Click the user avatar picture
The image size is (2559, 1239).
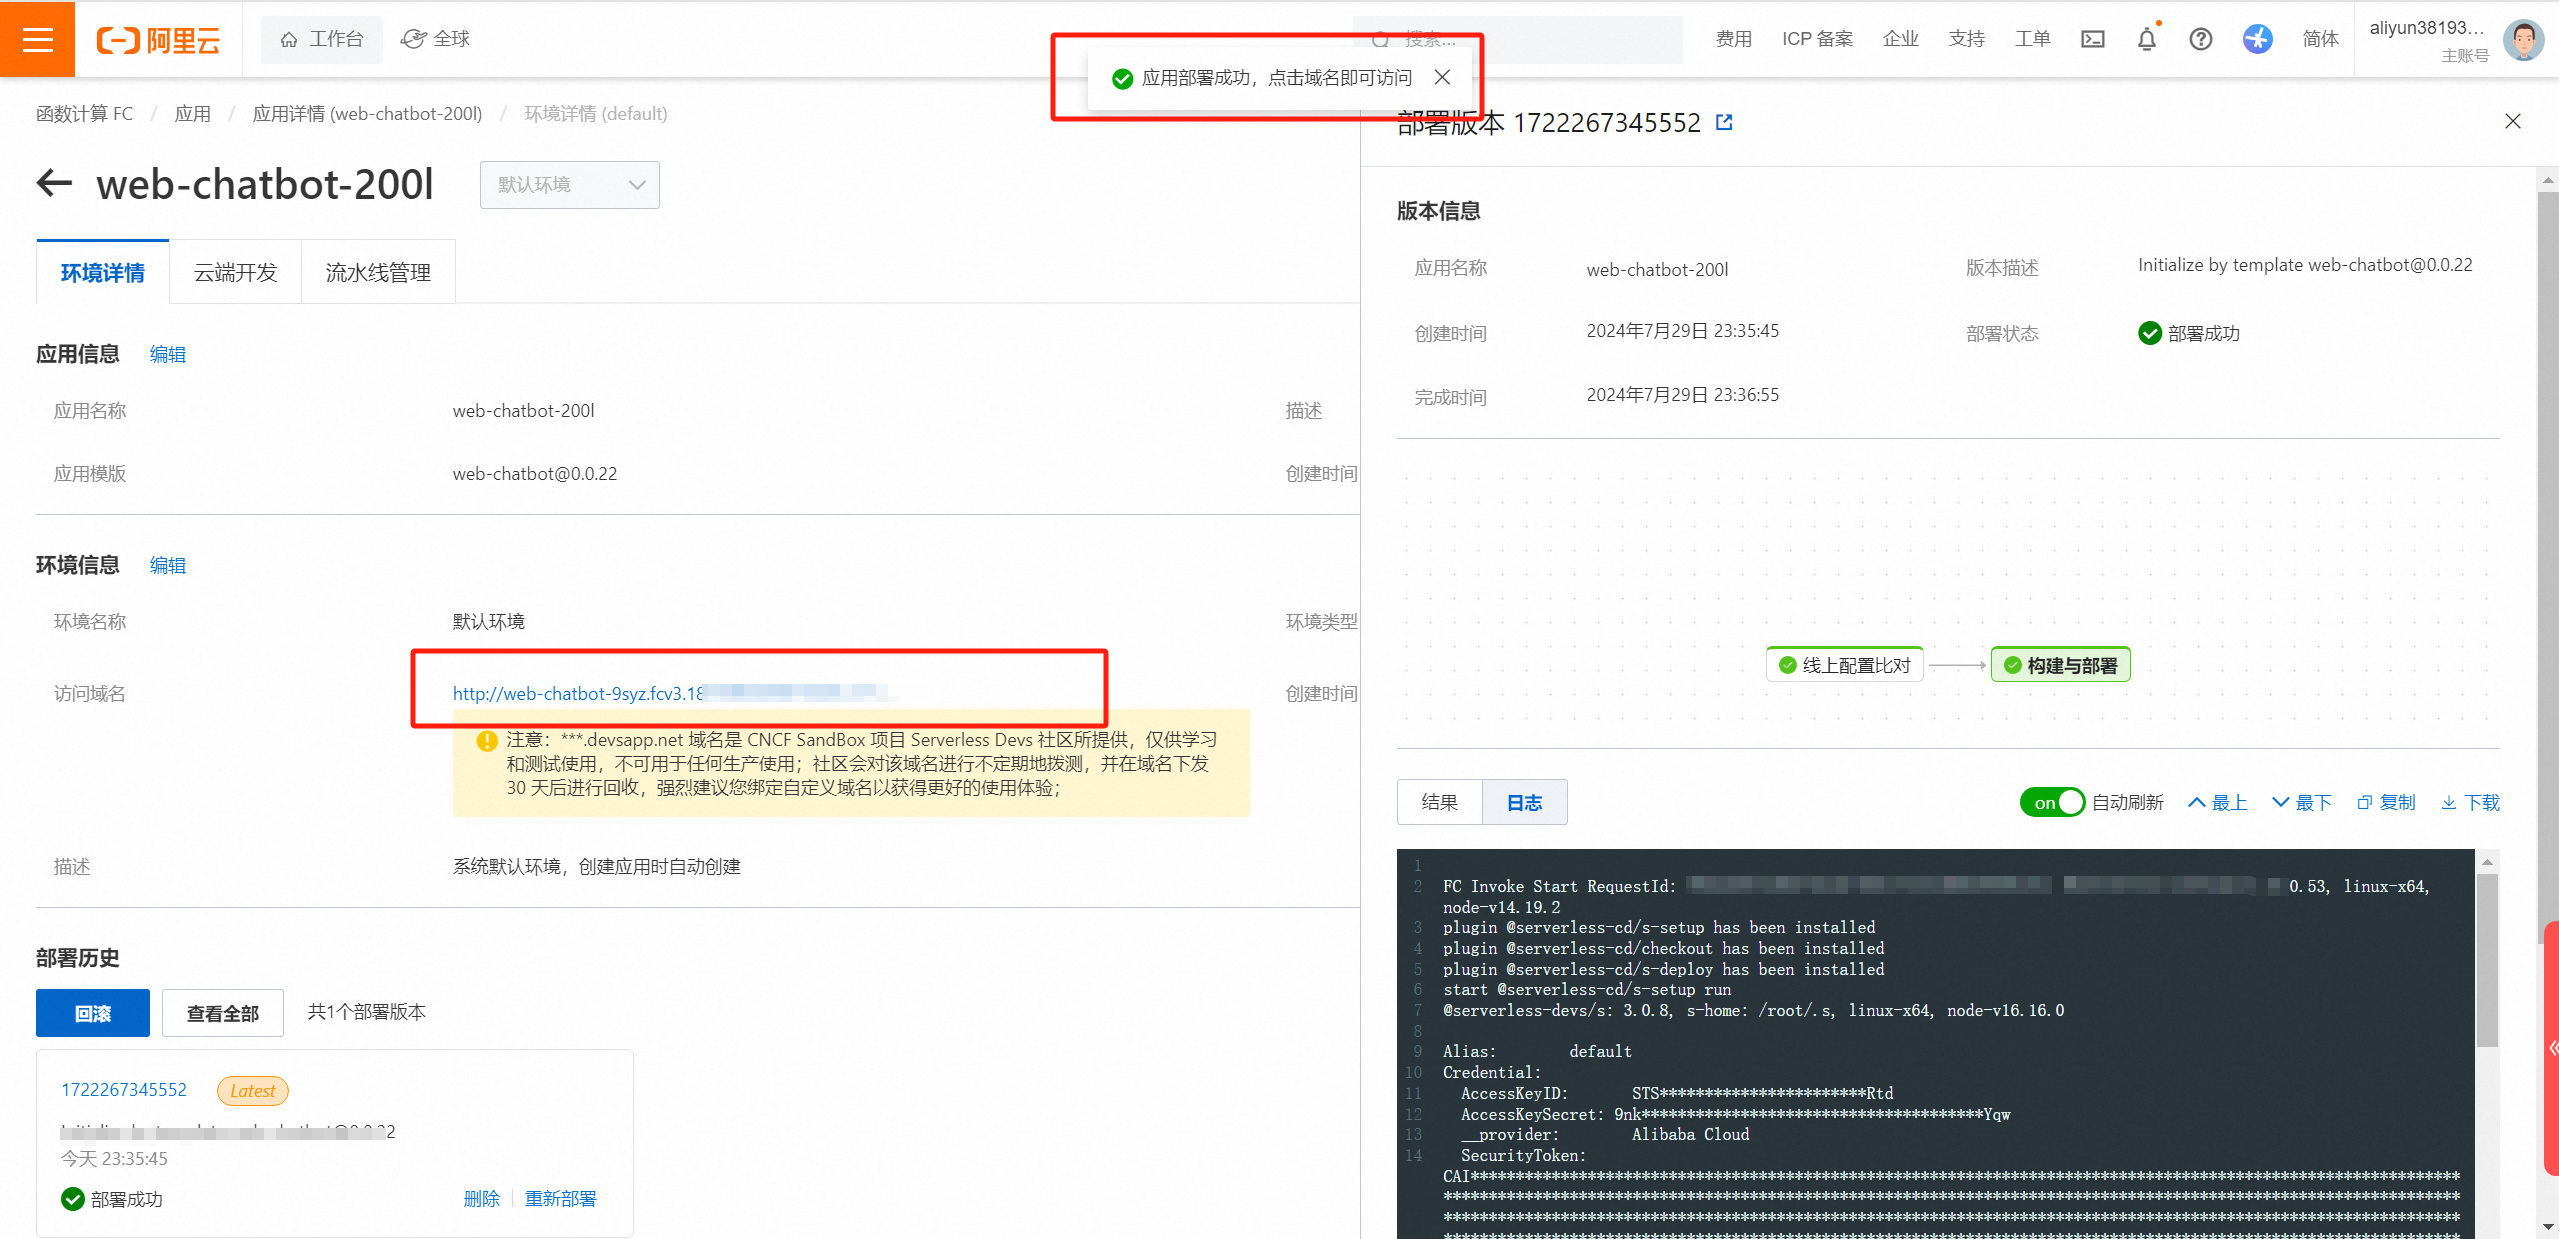(x=2522, y=39)
